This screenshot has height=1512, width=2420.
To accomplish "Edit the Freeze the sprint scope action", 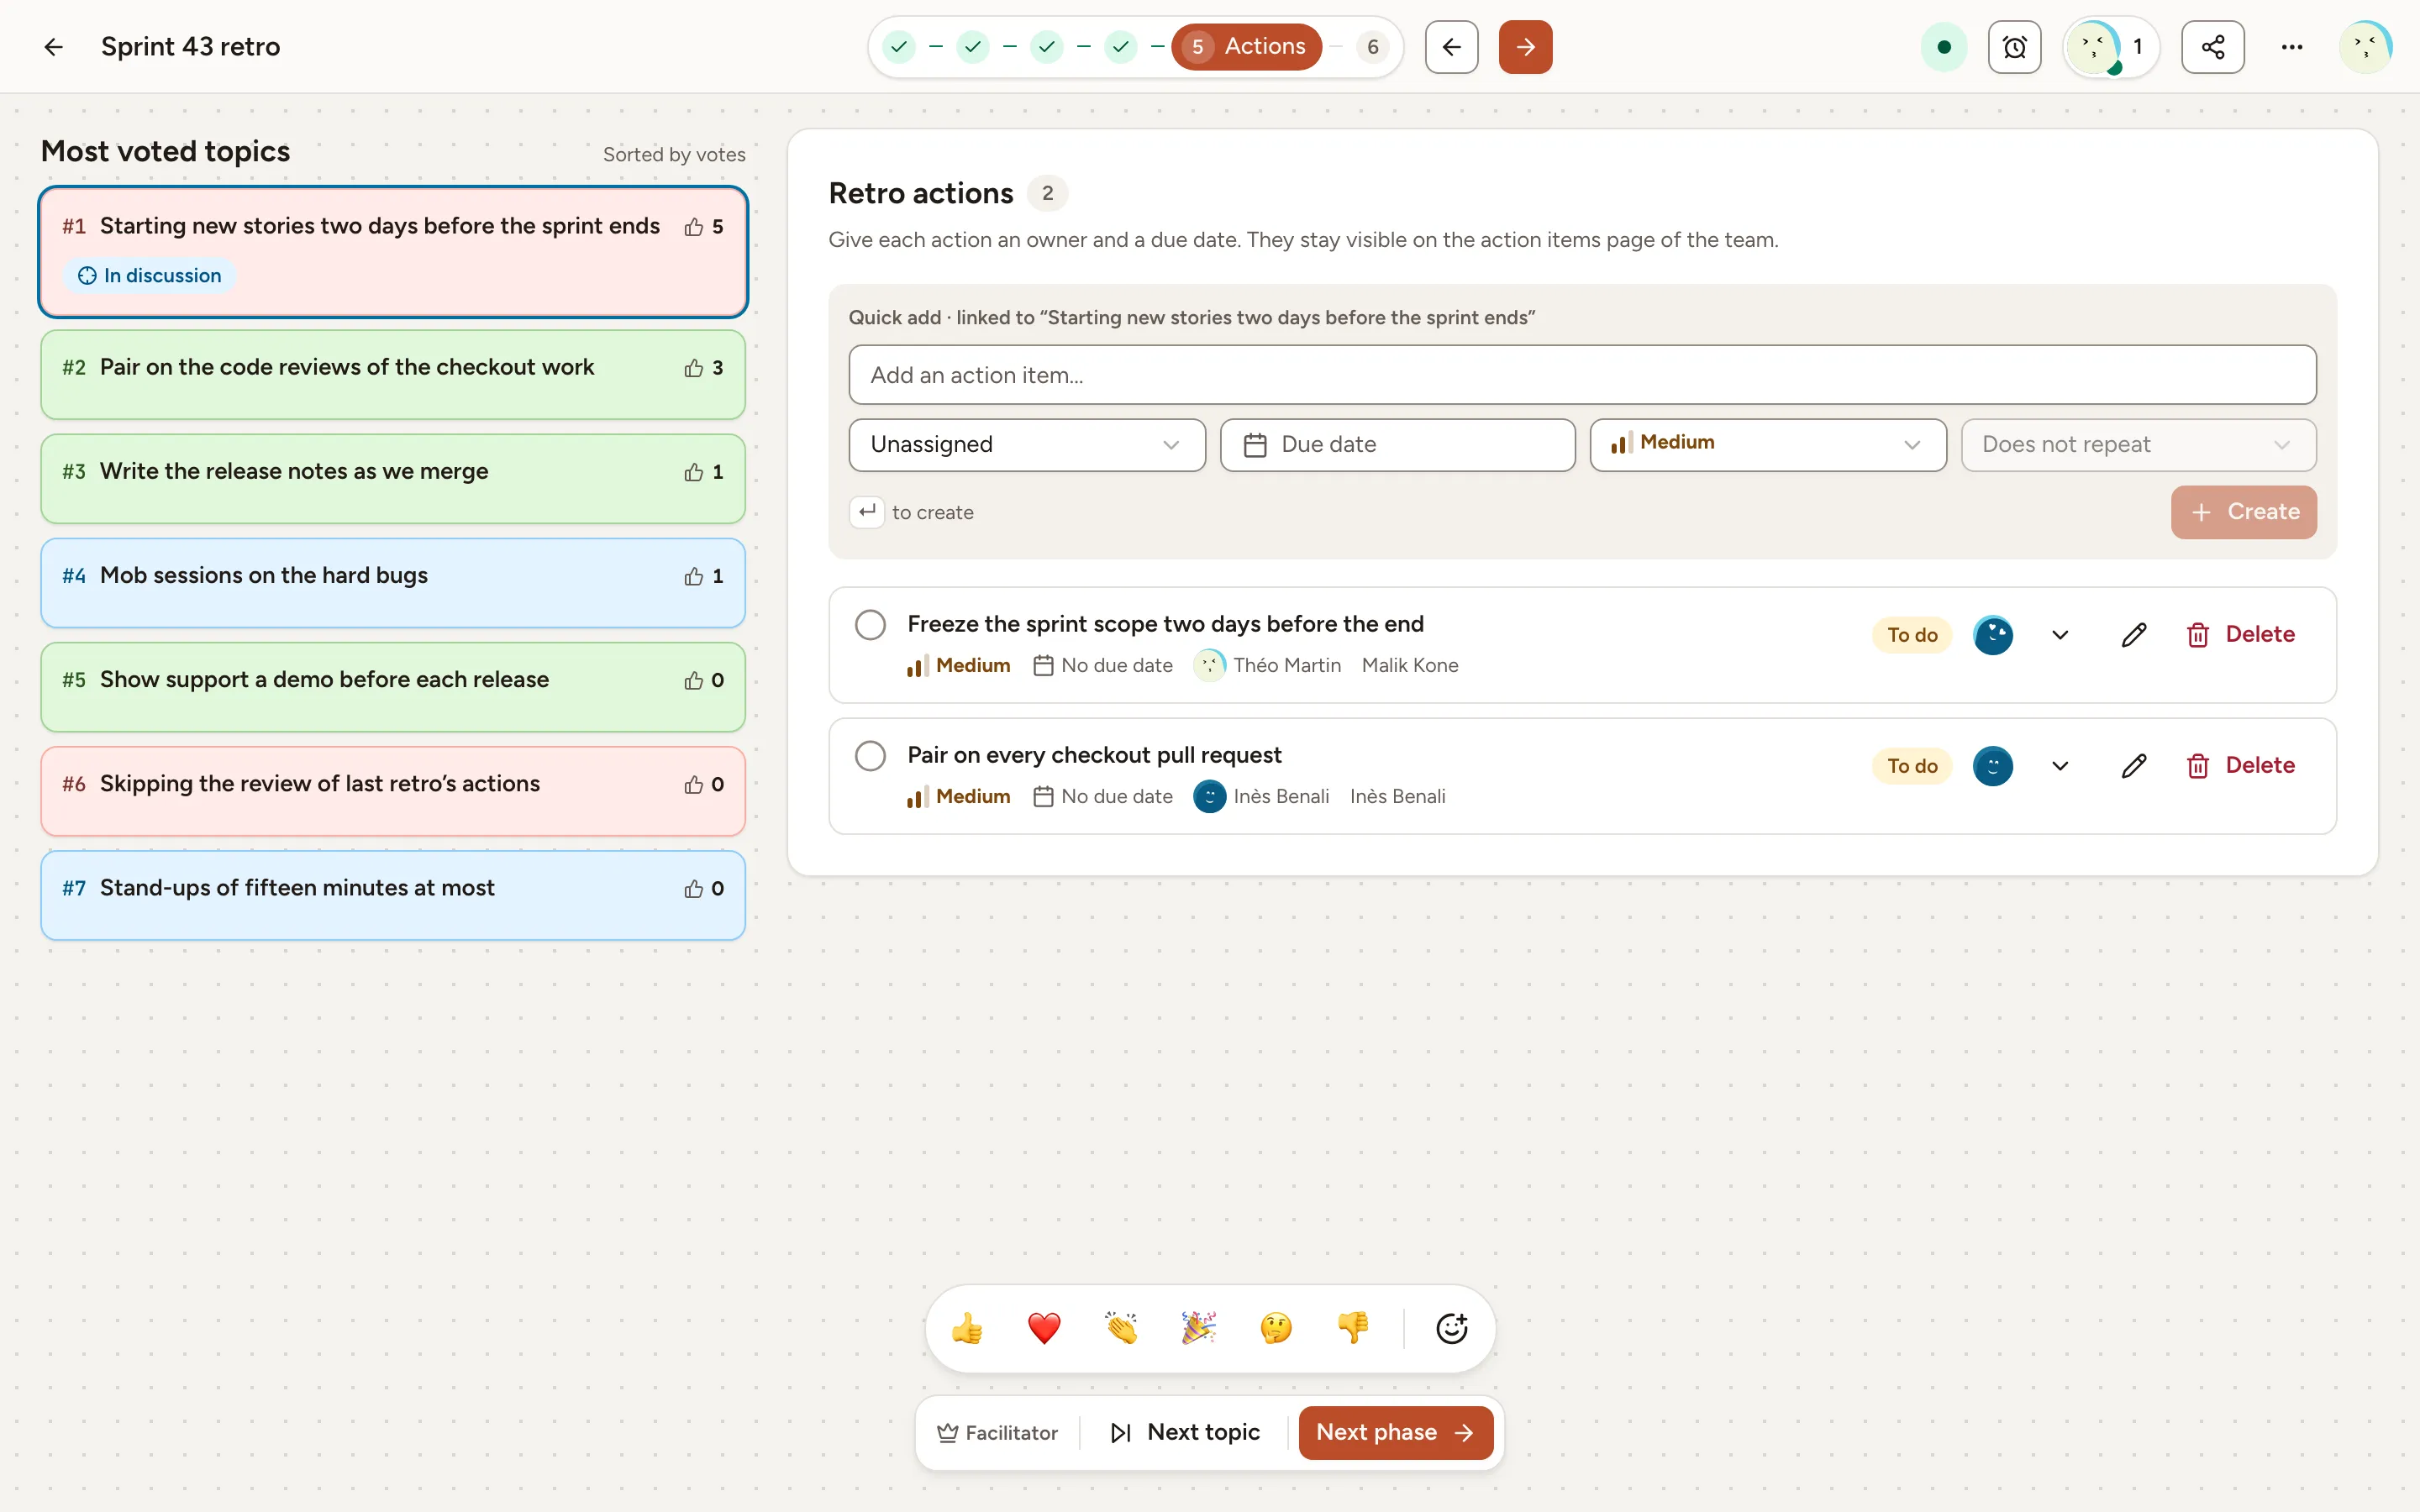I will coord(2134,635).
